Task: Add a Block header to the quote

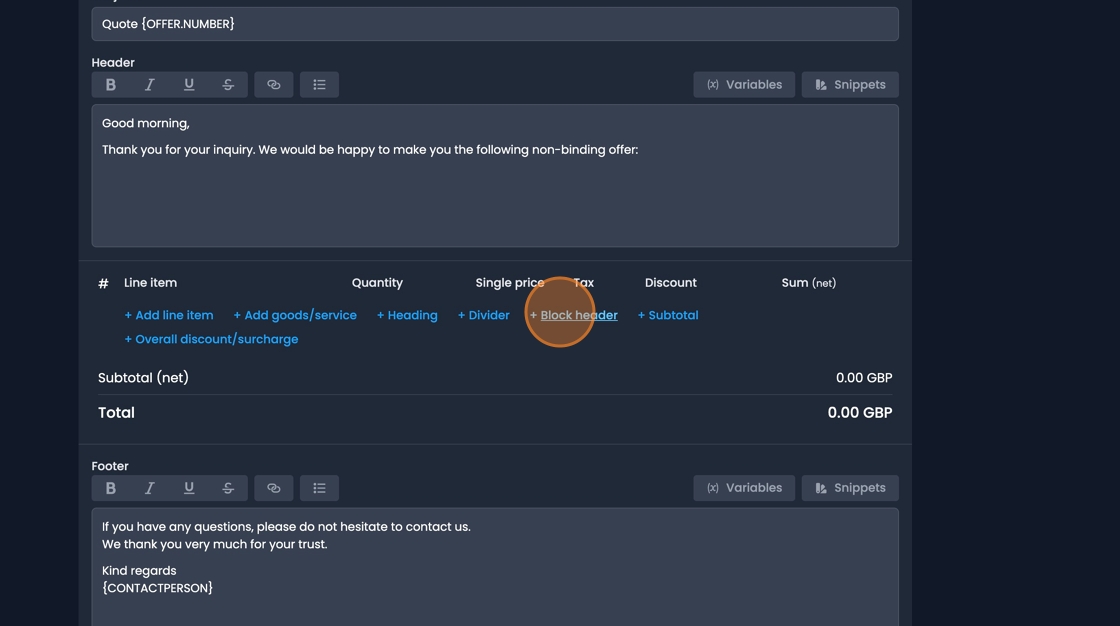Action: coord(573,314)
